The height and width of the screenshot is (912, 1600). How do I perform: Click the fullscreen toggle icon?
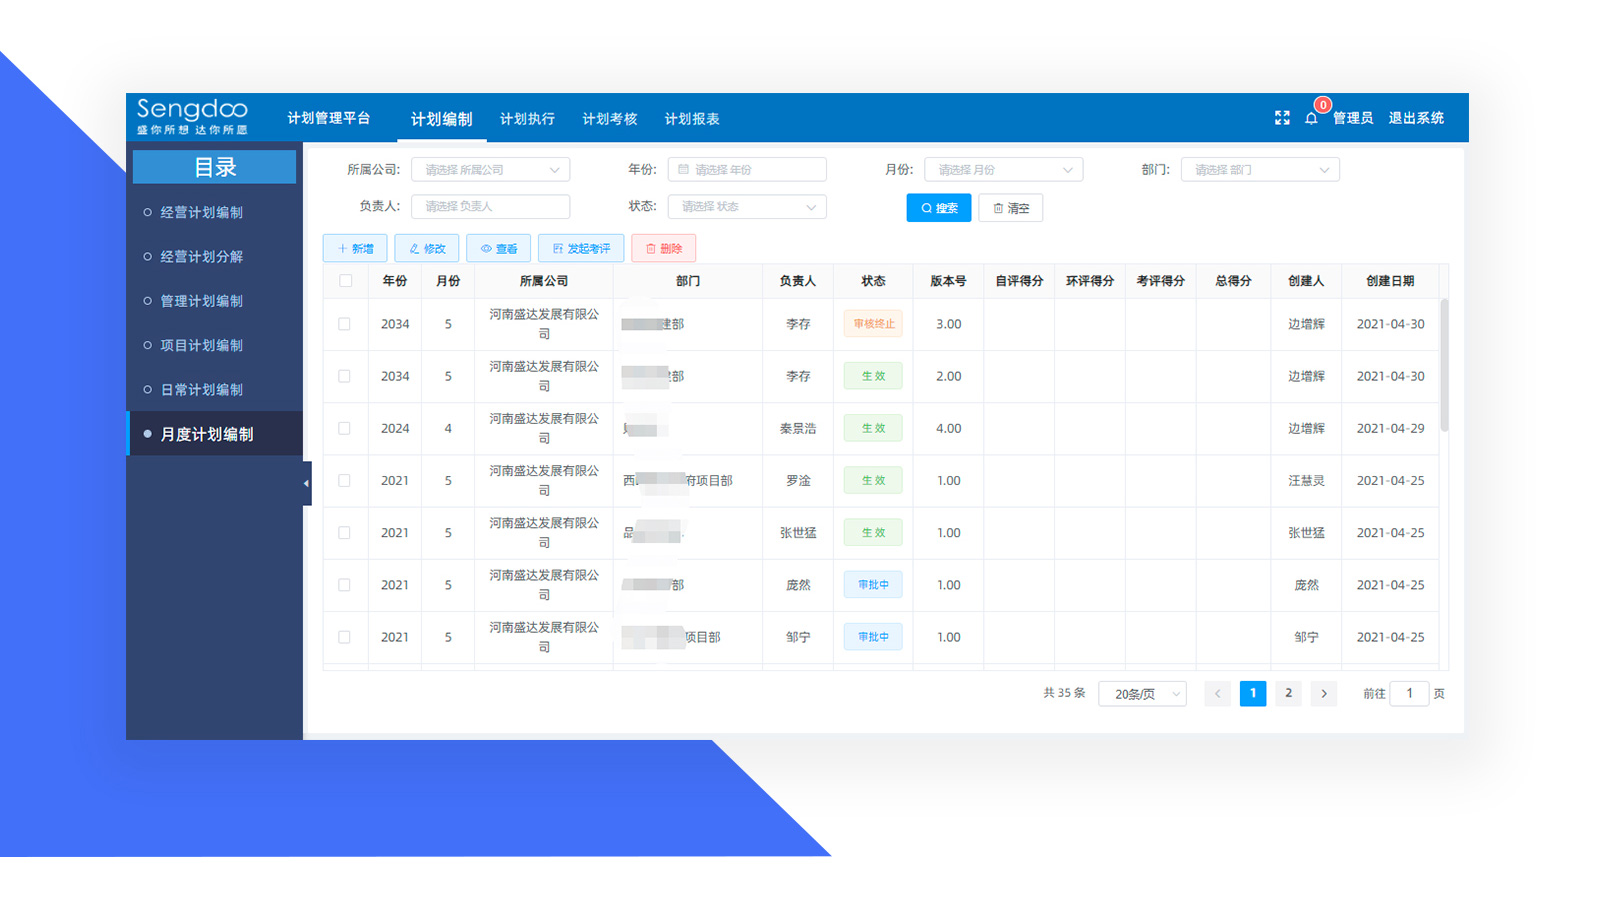(x=1282, y=118)
